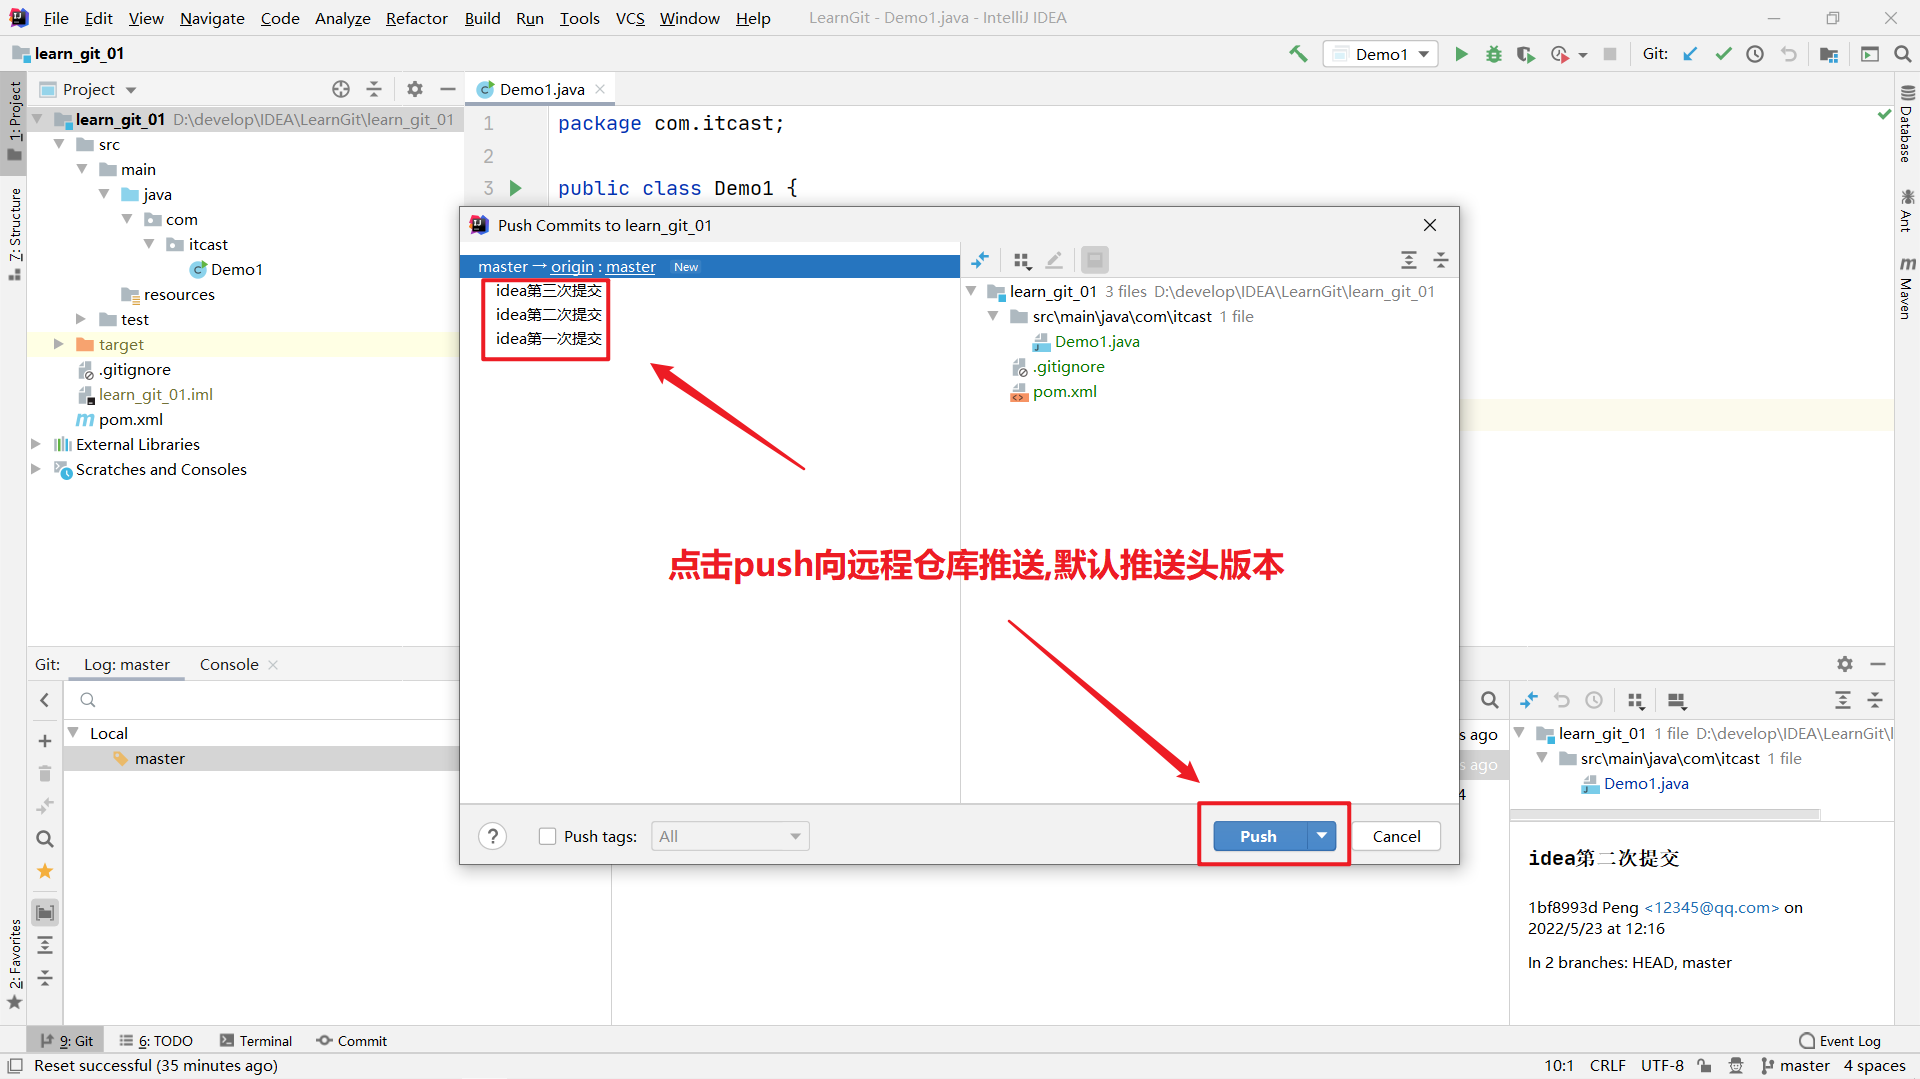Open the Terminal tool window tab

(x=256, y=1041)
